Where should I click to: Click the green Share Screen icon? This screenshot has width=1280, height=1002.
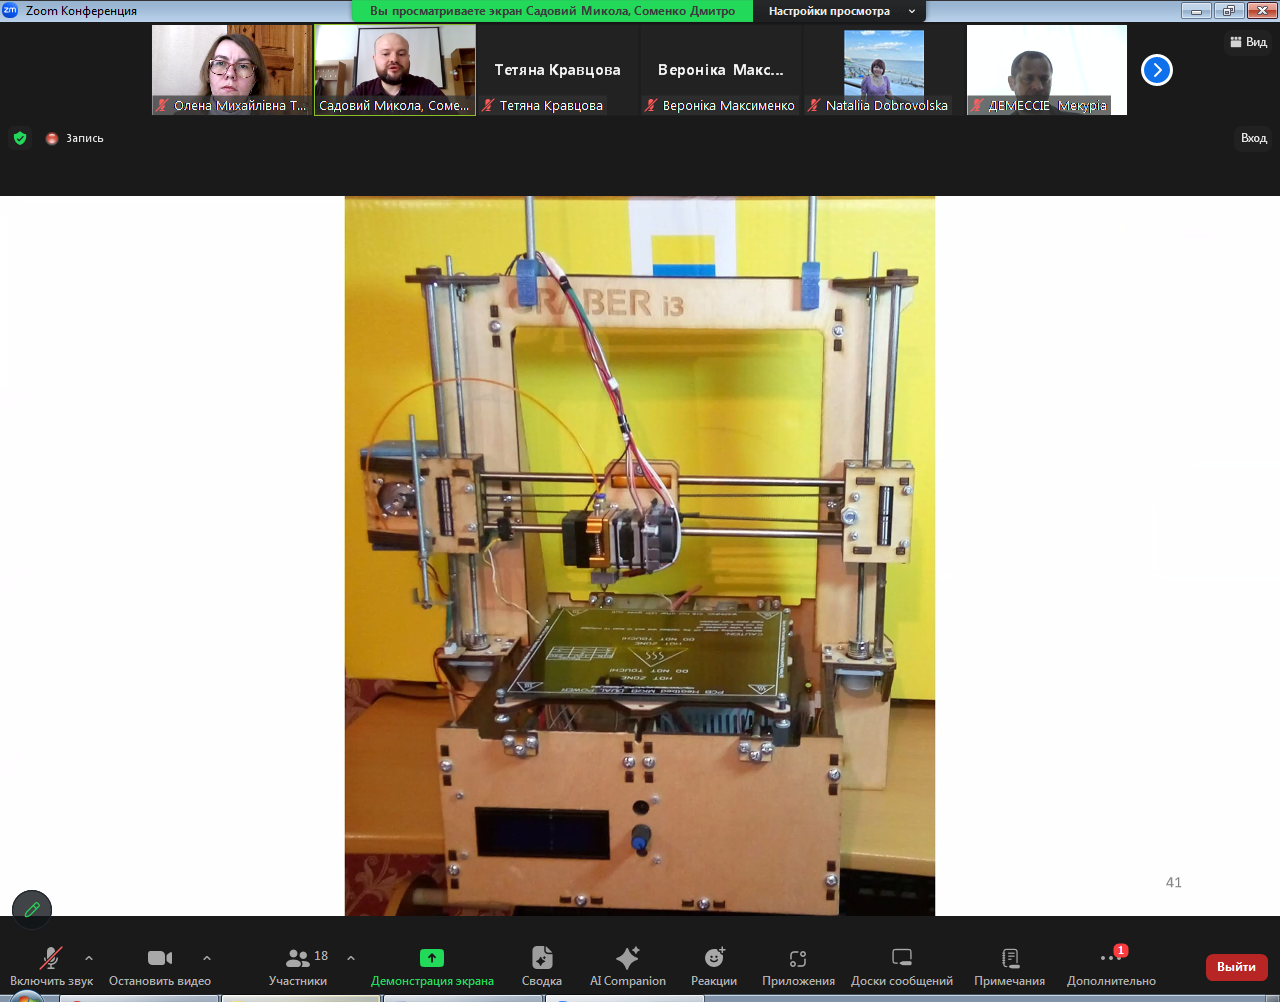click(x=432, y=958)
